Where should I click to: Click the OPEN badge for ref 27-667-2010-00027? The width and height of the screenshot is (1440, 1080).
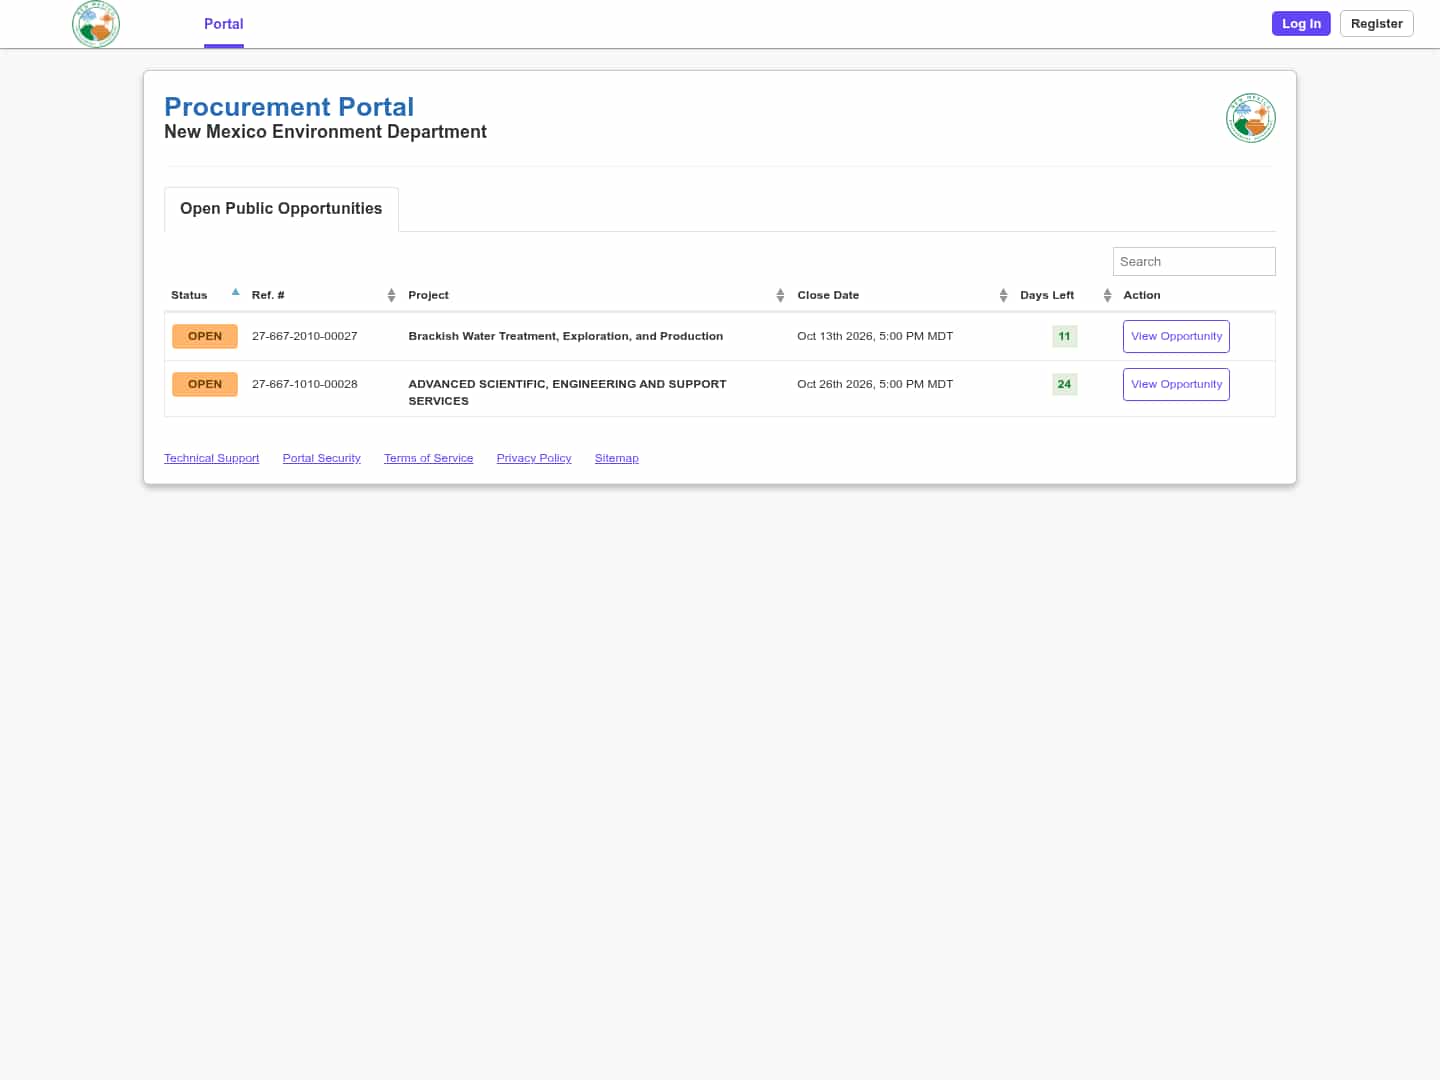[205, 336]
